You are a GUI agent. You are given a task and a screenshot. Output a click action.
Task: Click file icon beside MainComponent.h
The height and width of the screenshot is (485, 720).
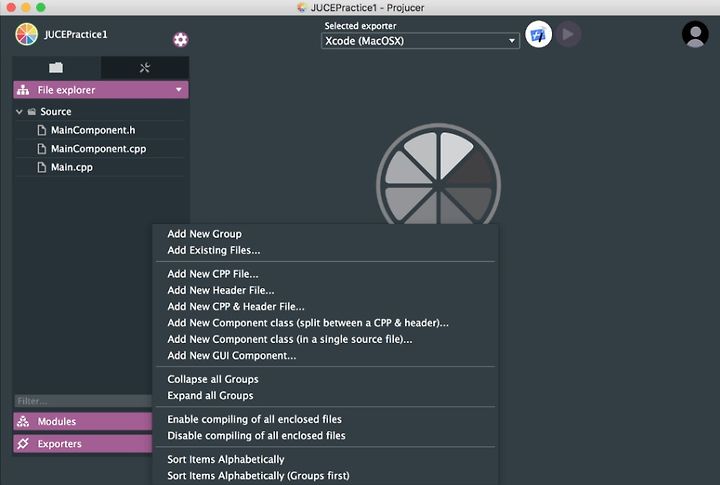(42, 130)
